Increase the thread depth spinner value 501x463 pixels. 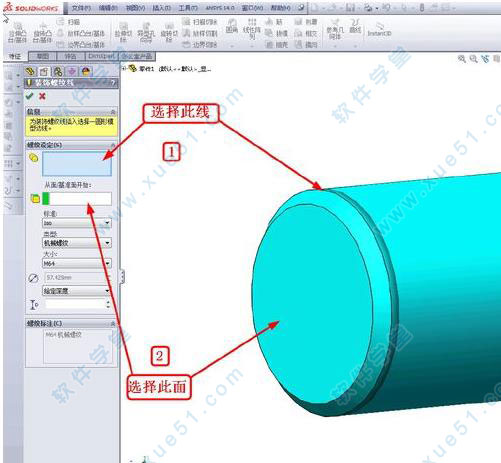(108, 302)
